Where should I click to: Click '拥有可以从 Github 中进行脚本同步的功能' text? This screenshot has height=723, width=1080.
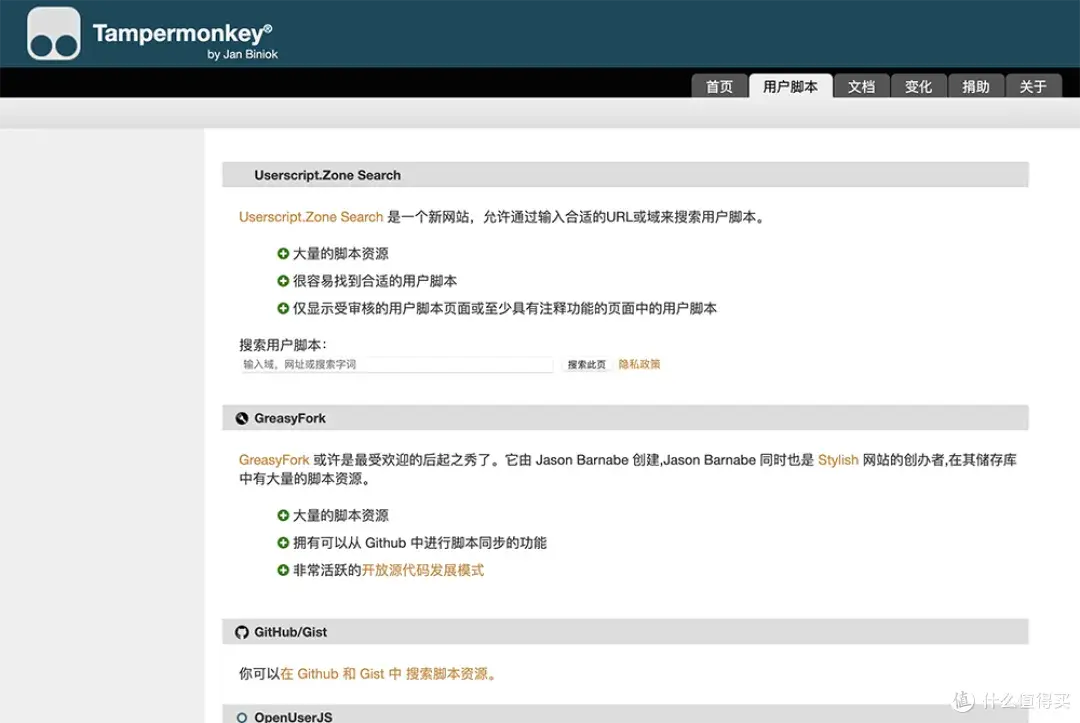tap(420, 543)
